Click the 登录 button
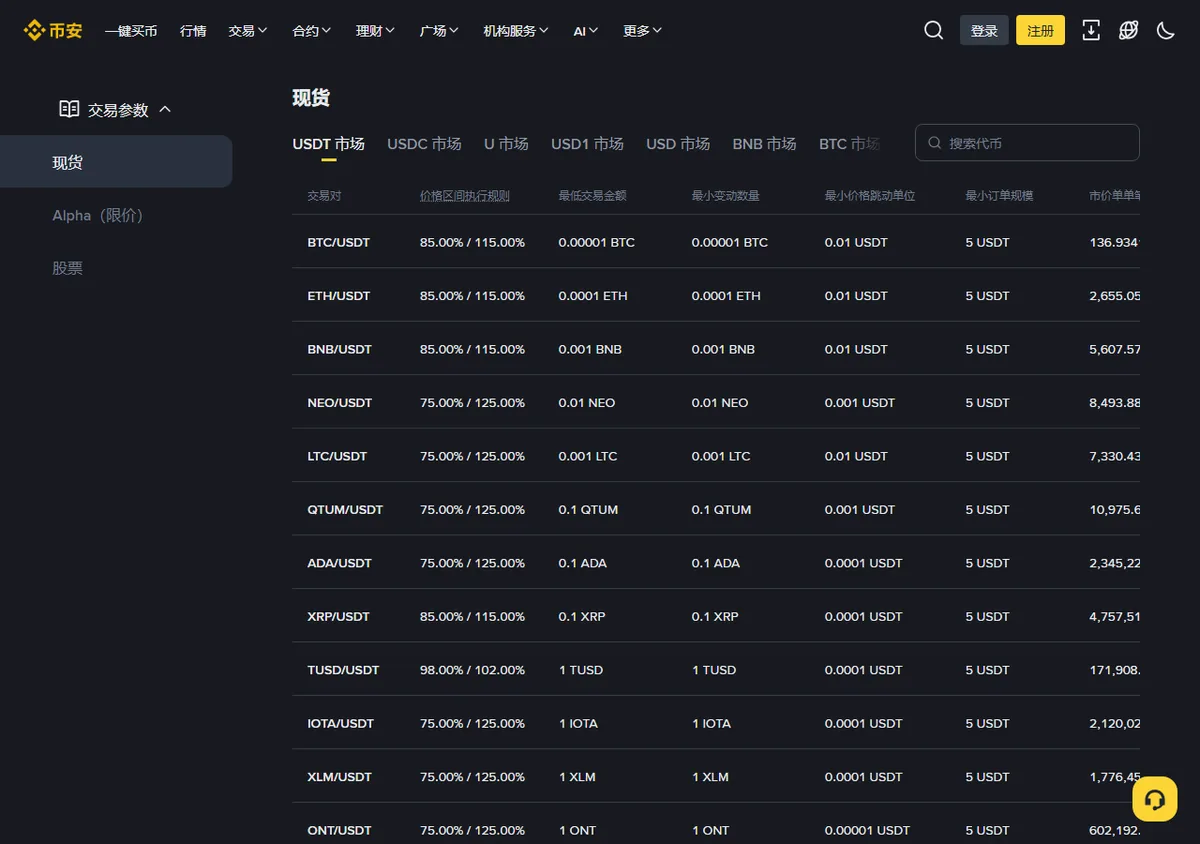Screen dimensions: 1200x844 pos(984,30)
